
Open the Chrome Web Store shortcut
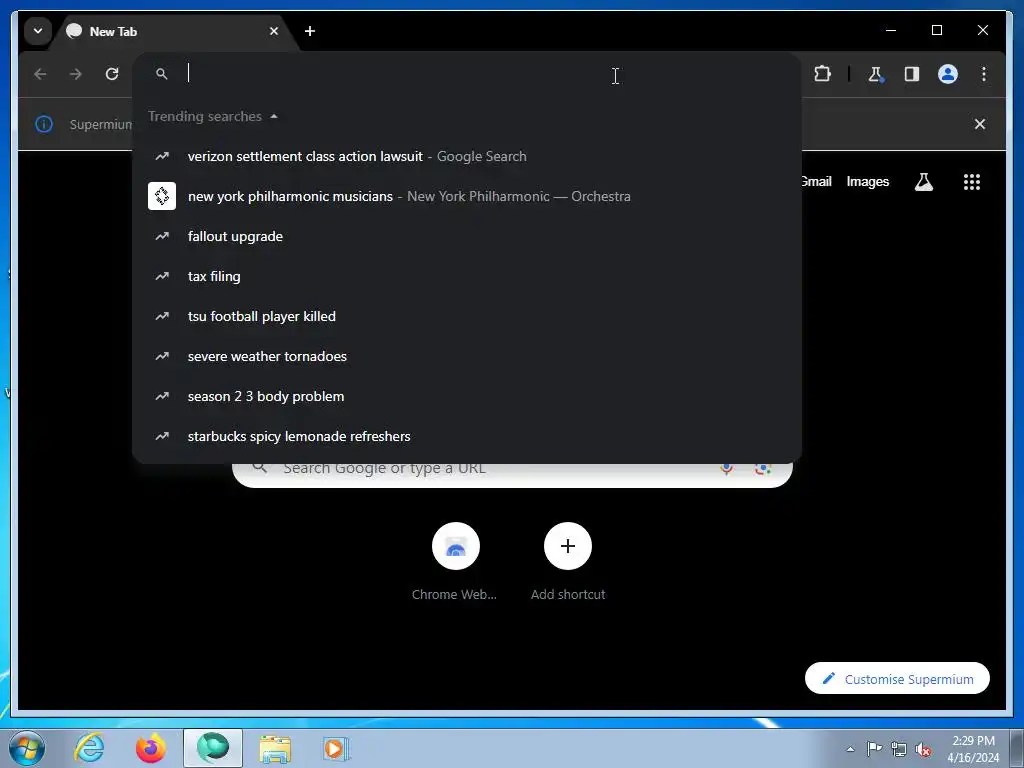click(455, 562)
